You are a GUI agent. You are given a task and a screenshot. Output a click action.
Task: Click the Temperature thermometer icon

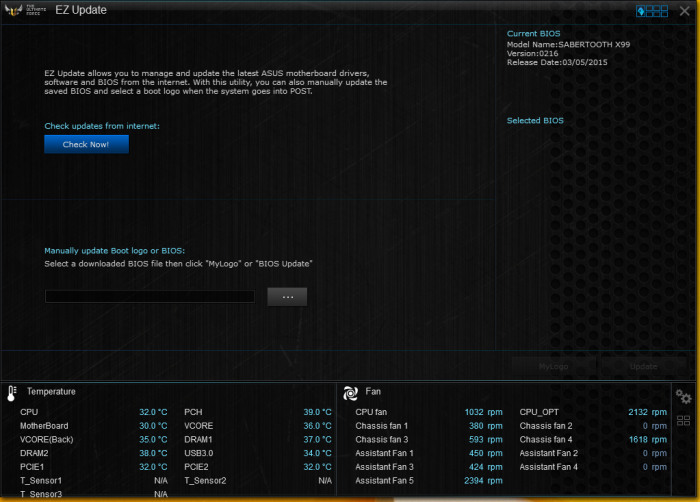pyautogui.click(x=12, y=393)
